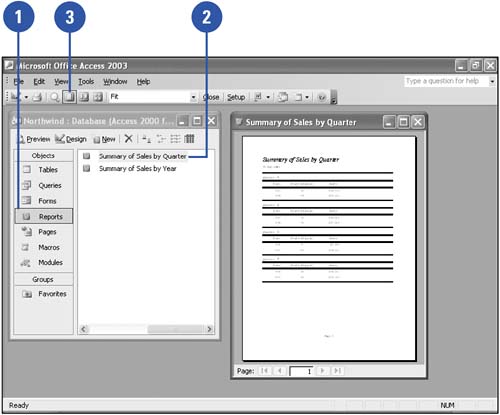Select the 'Summary of Sales by Quarter' report
The height and width of the screenshot is (415, 500).
tap(142, 156)
